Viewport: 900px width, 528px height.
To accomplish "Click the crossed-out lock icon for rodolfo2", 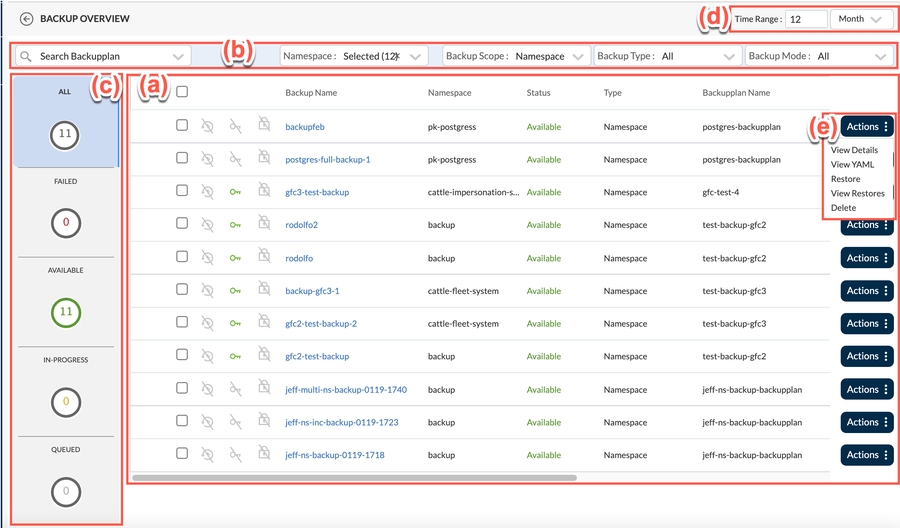I will 264,225.
